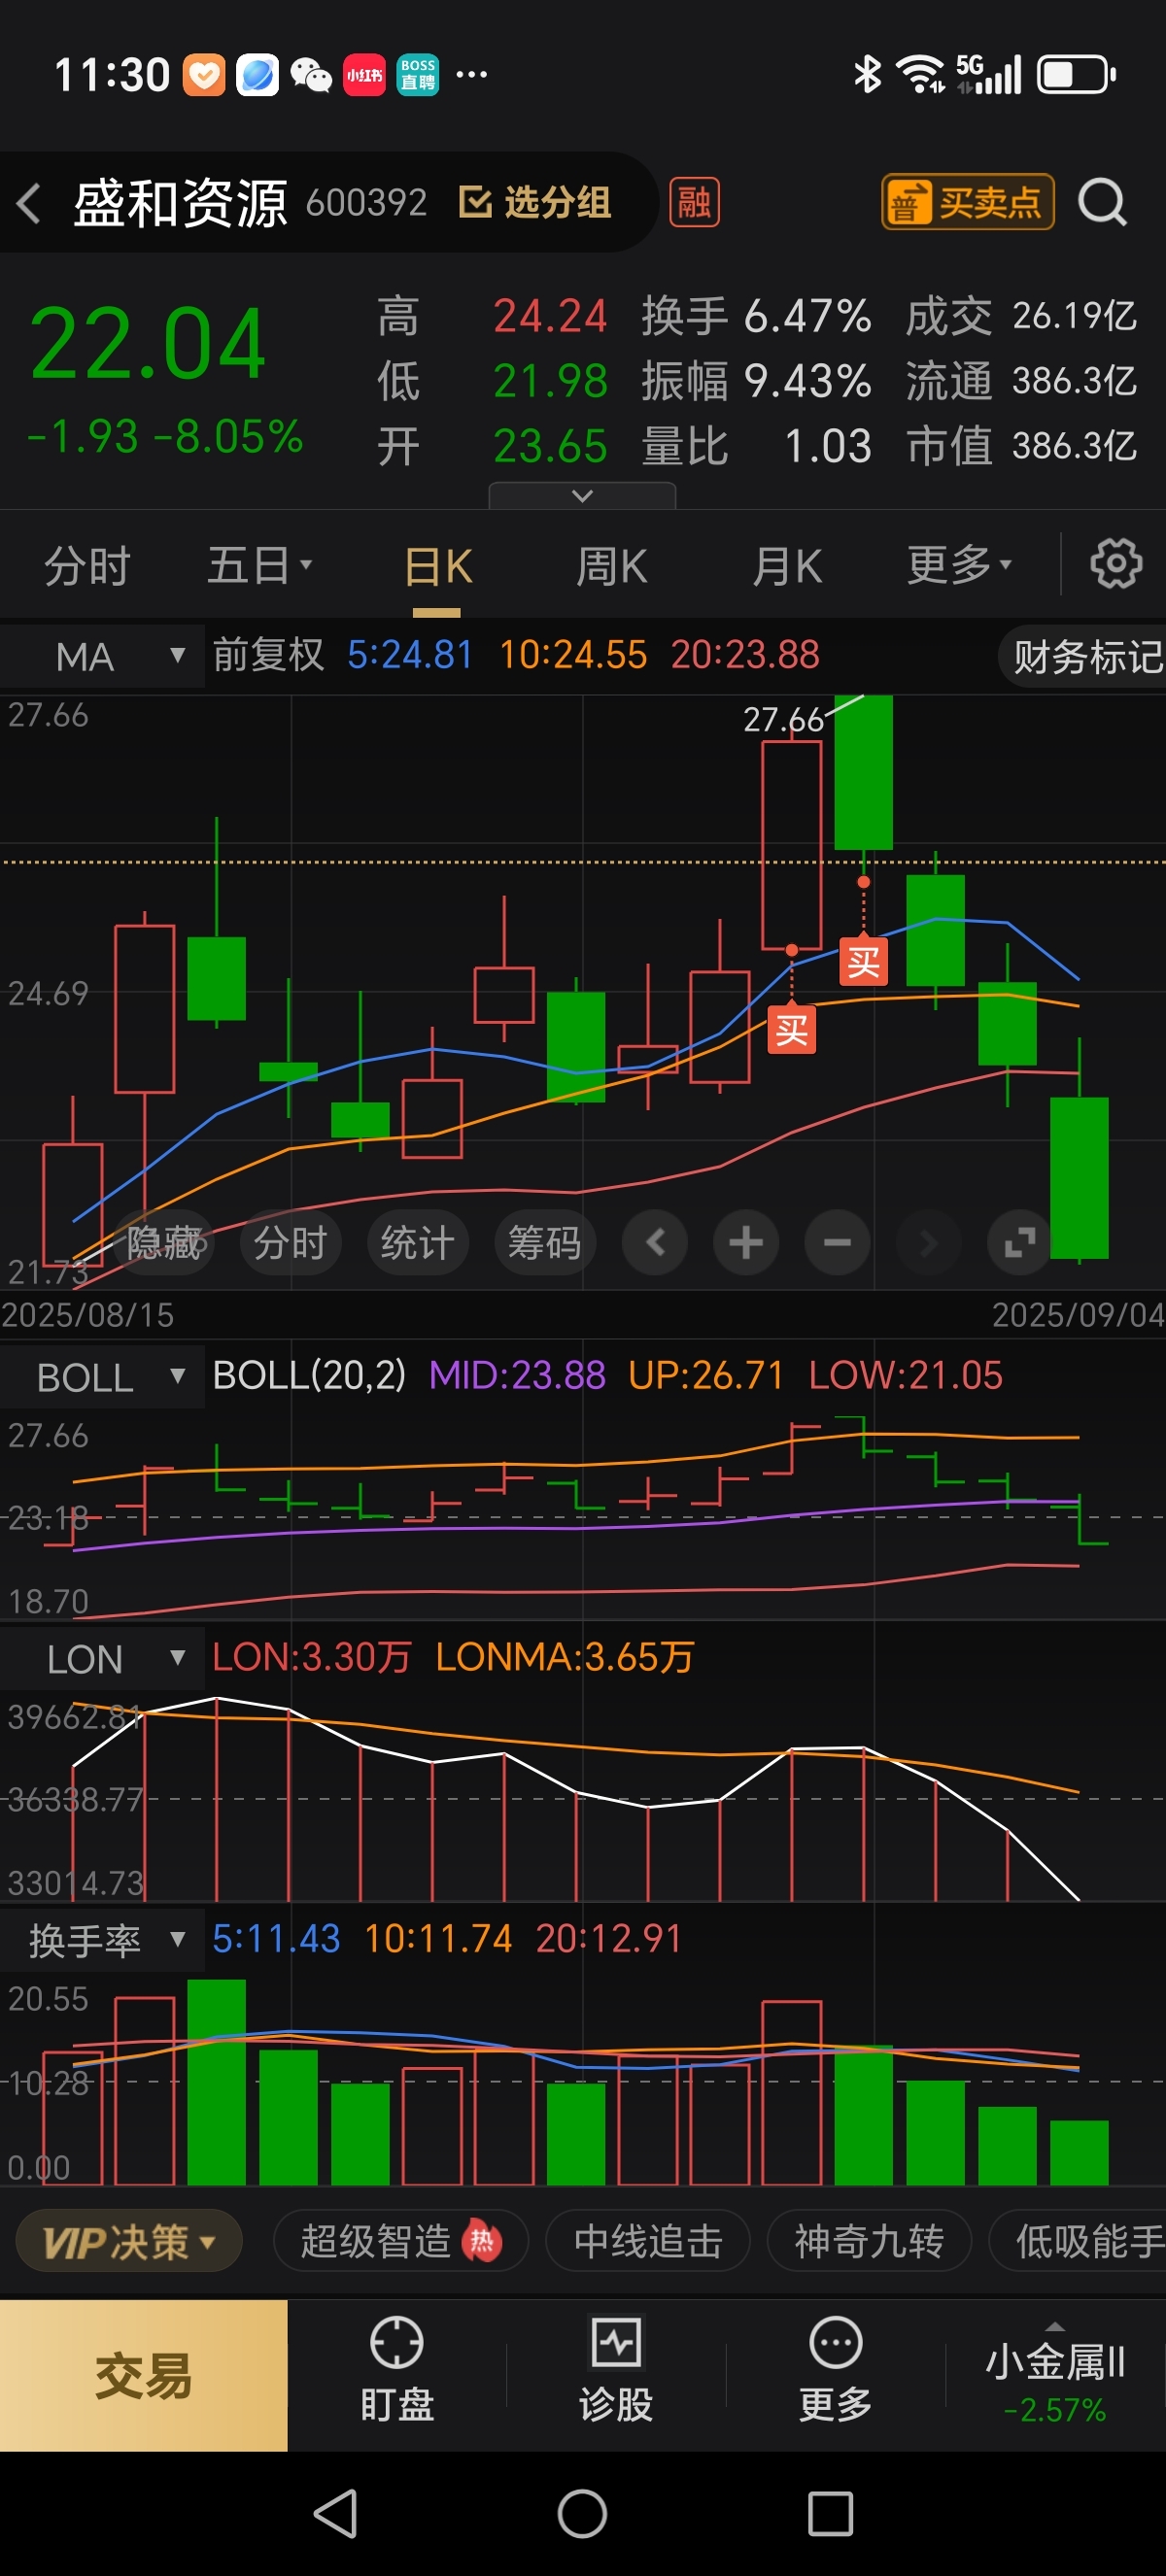Tap BOLL LOW:21.05 value
1166x2576 pixels.
(x=905, y=1375)
